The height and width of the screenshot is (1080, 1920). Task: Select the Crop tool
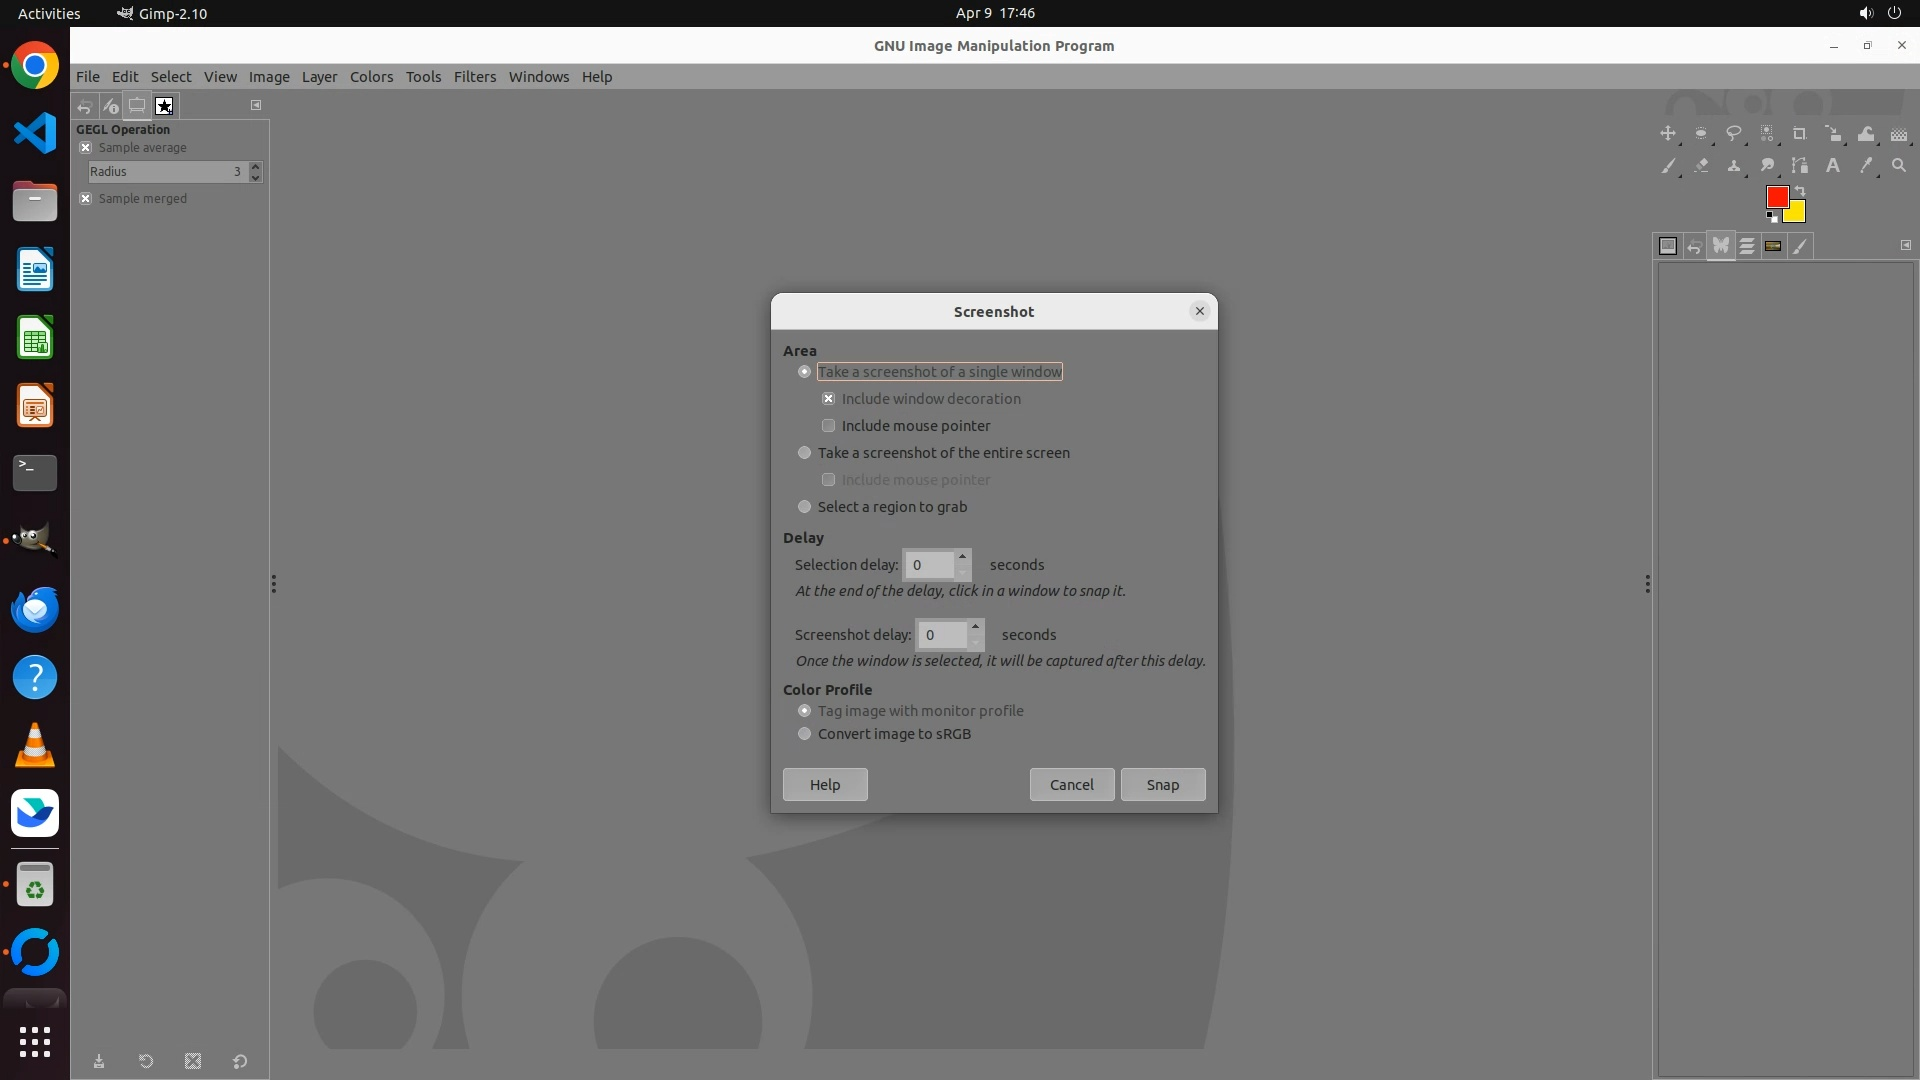point(1800,134)
